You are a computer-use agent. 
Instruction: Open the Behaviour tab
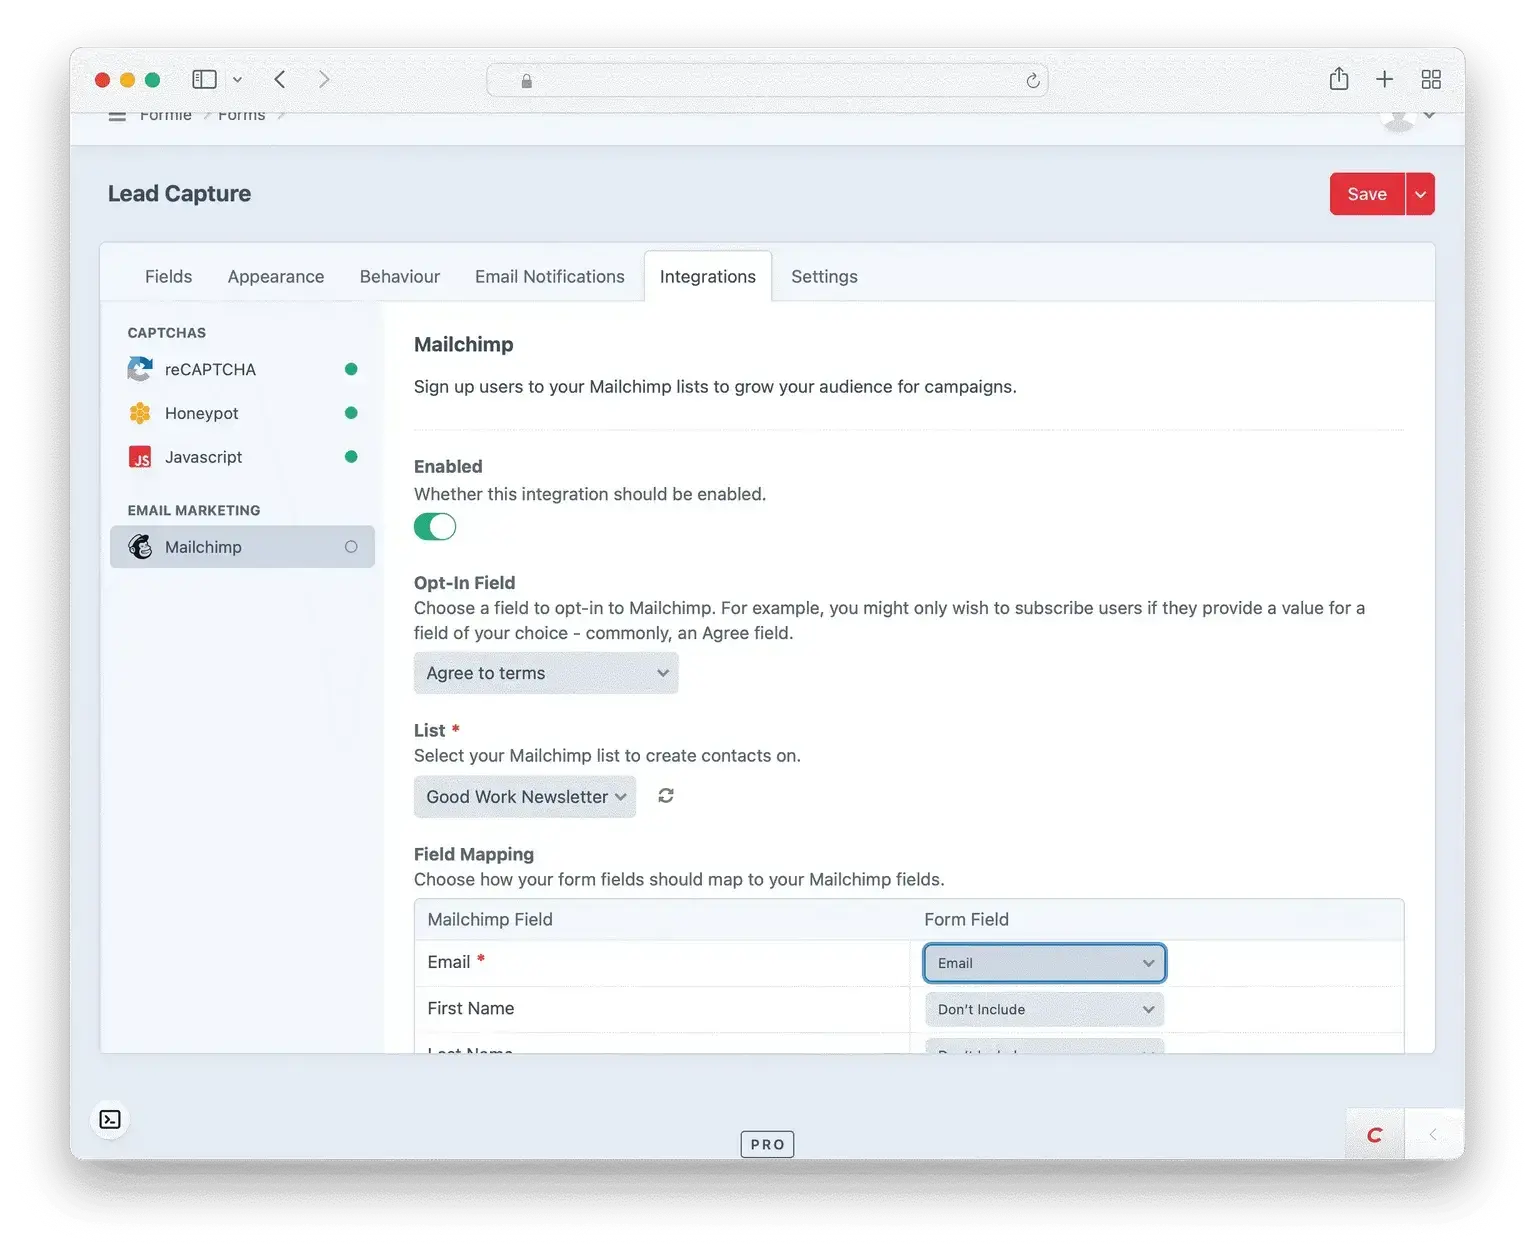click(399, 276)
